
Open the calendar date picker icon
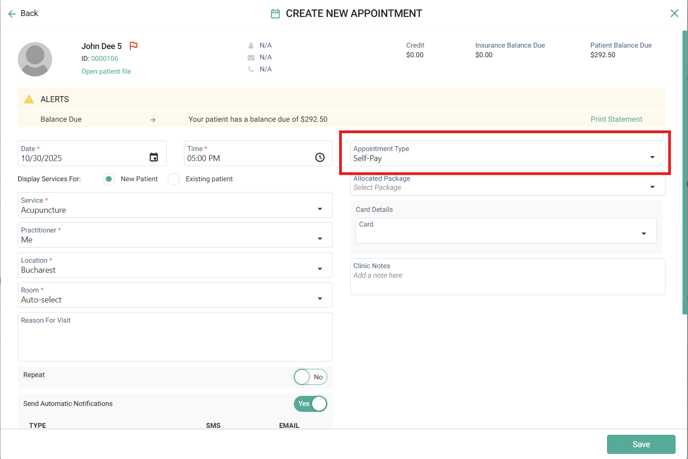tap(154, 157)
